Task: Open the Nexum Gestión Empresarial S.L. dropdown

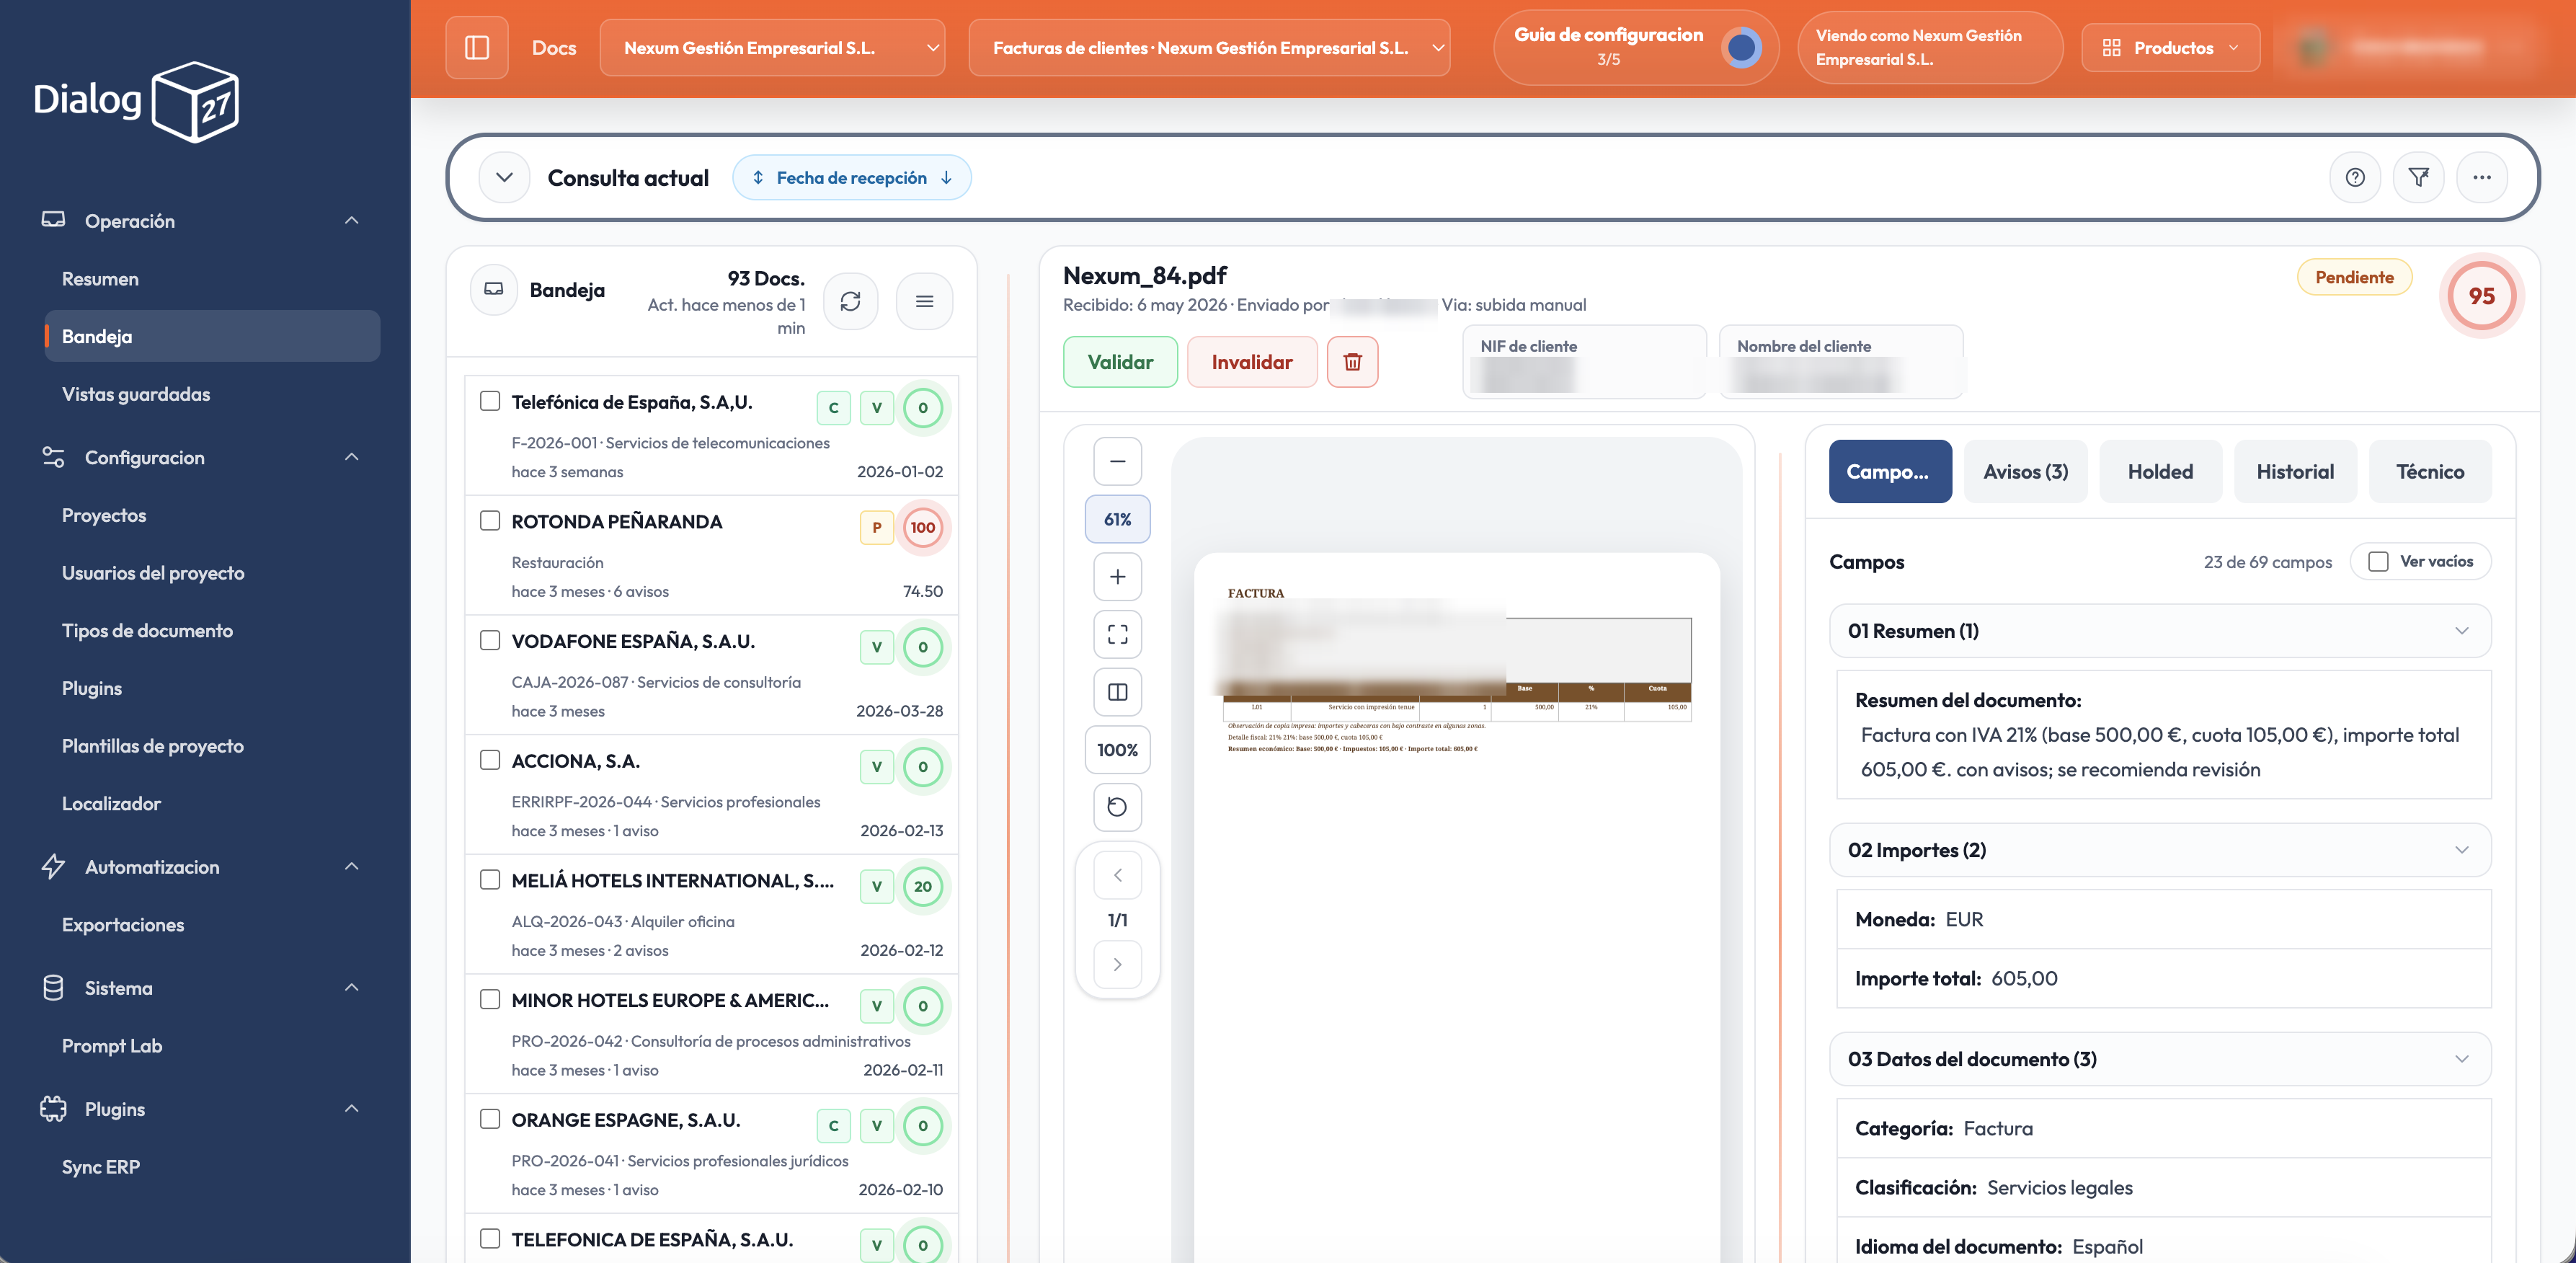Action: pos(772,48)
